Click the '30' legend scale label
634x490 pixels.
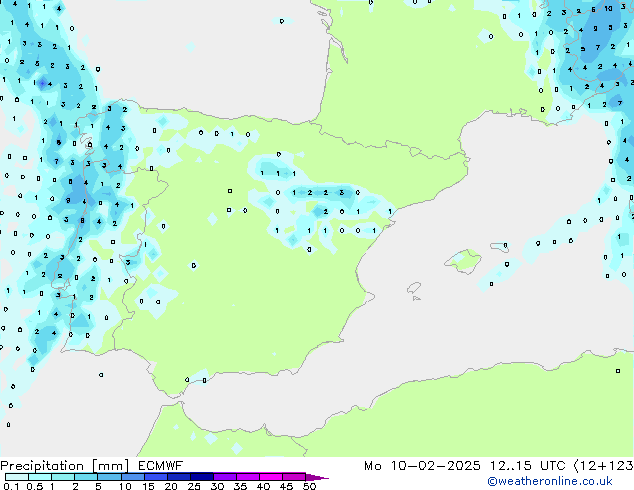[217, 486]
